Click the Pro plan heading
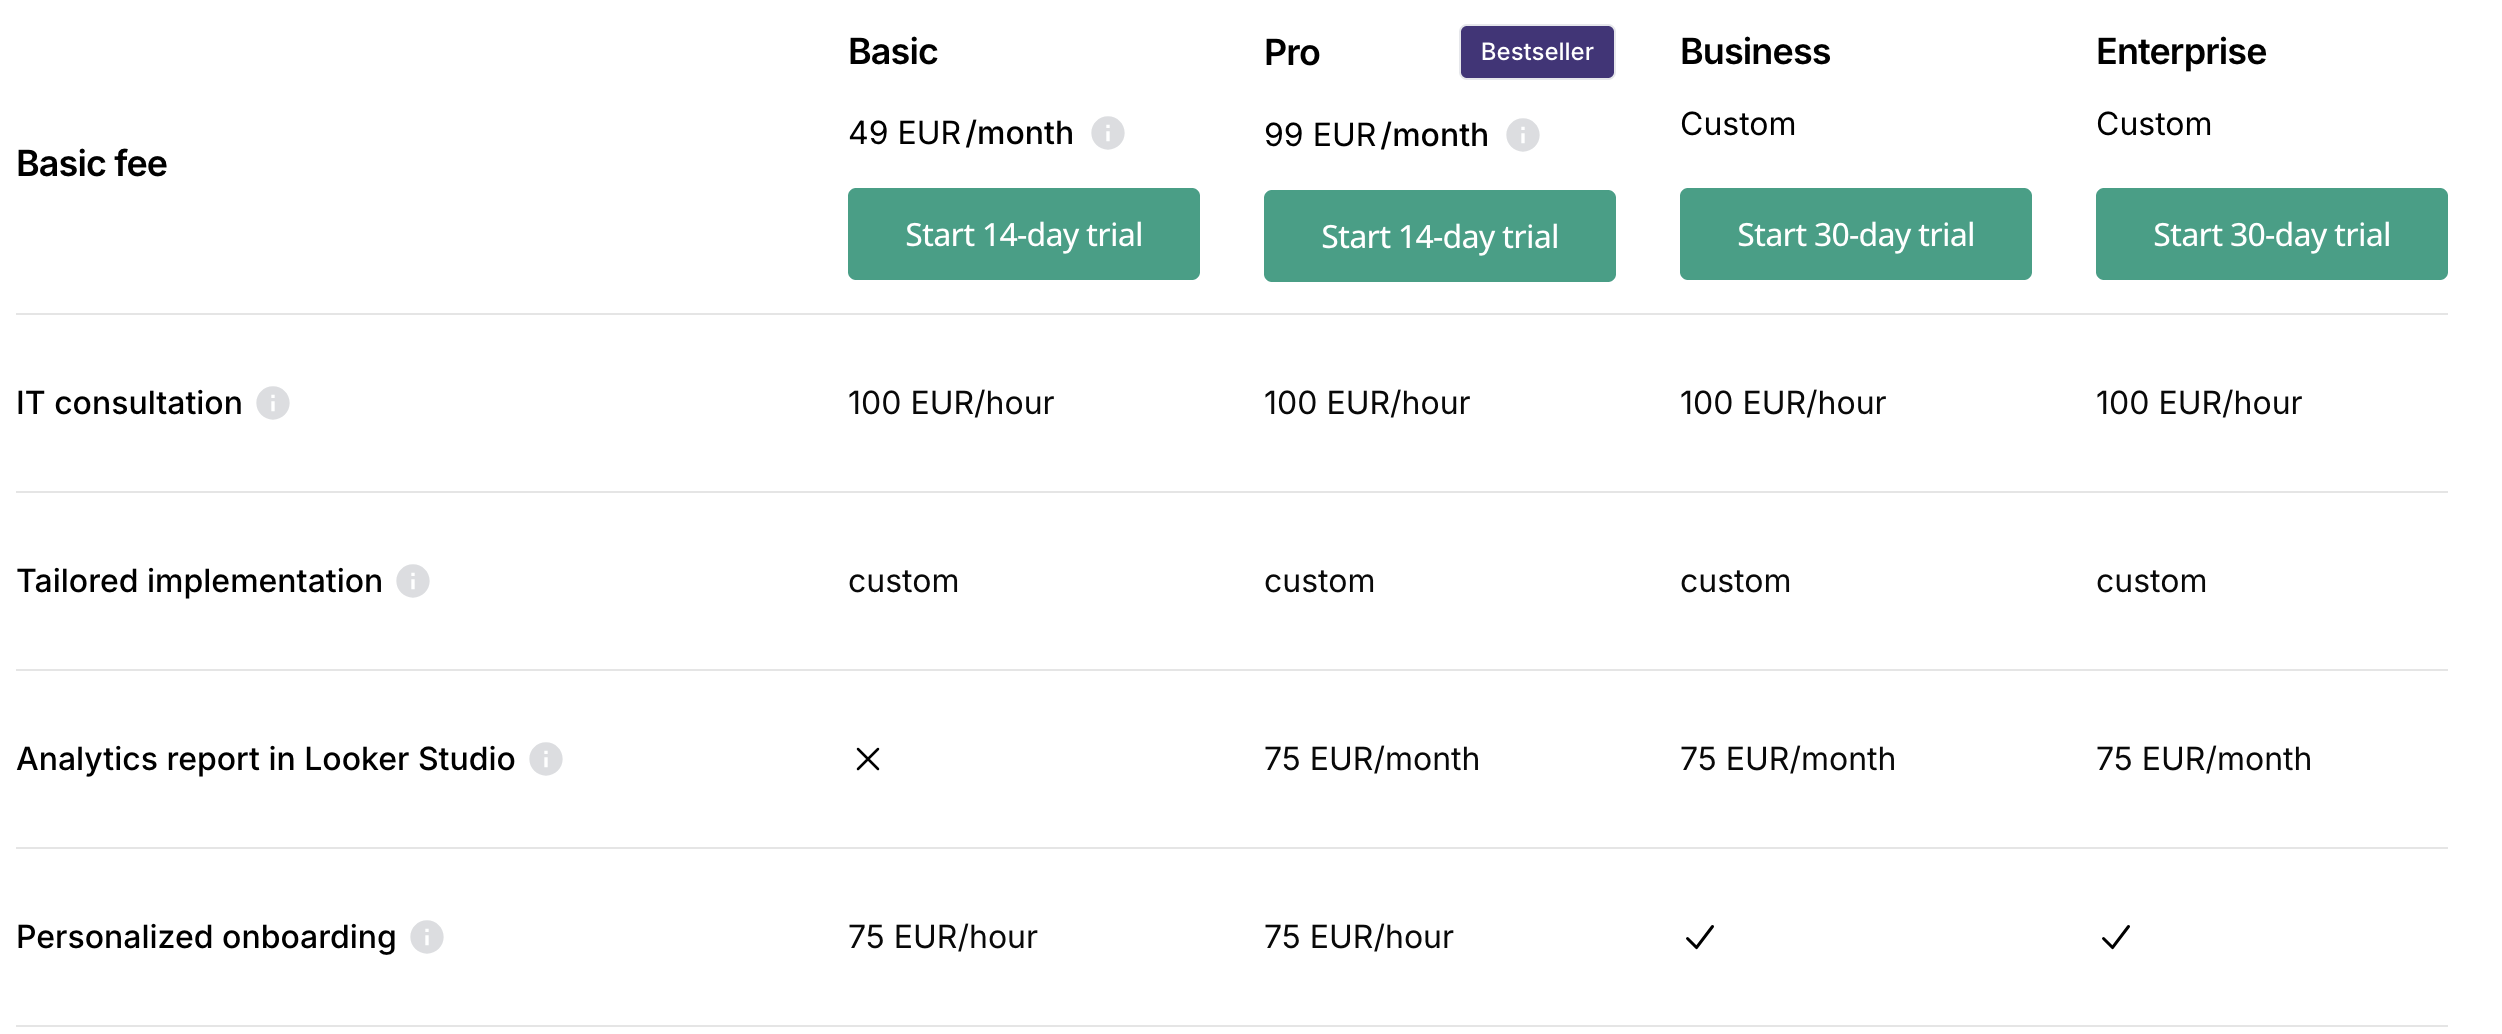 1292,53
